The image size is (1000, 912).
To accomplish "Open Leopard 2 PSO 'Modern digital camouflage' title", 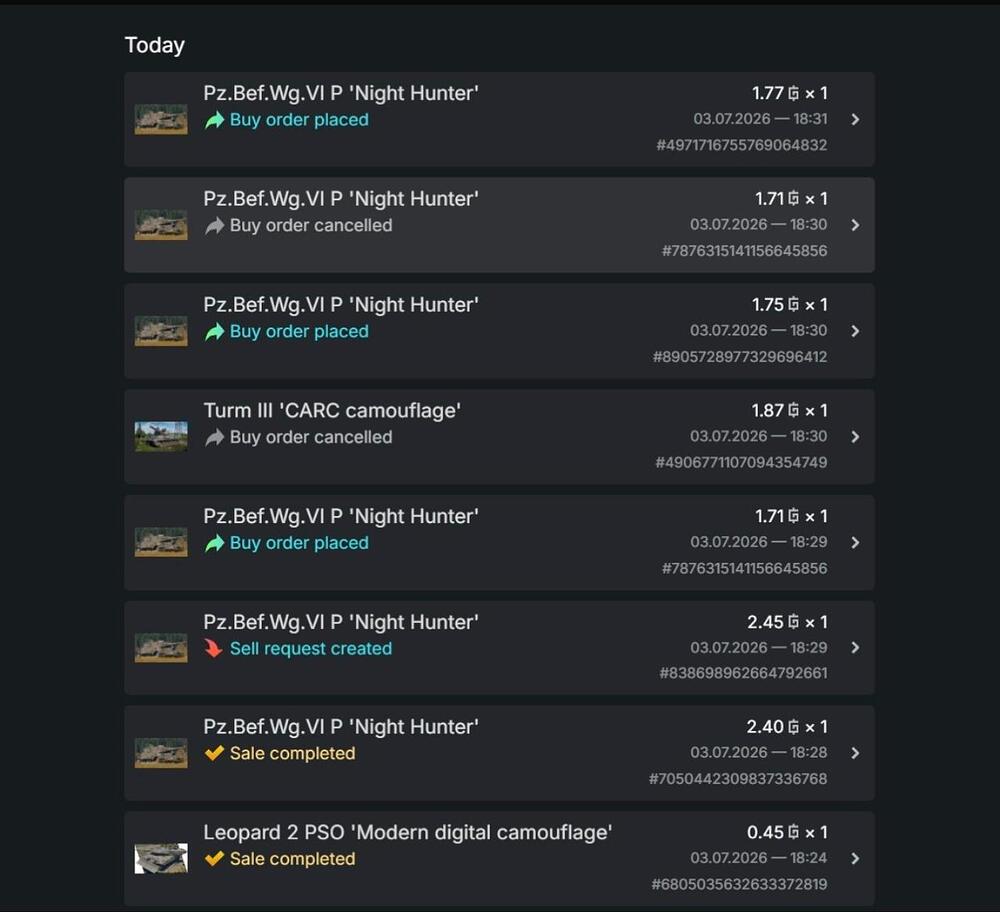I will click(408, 832).
